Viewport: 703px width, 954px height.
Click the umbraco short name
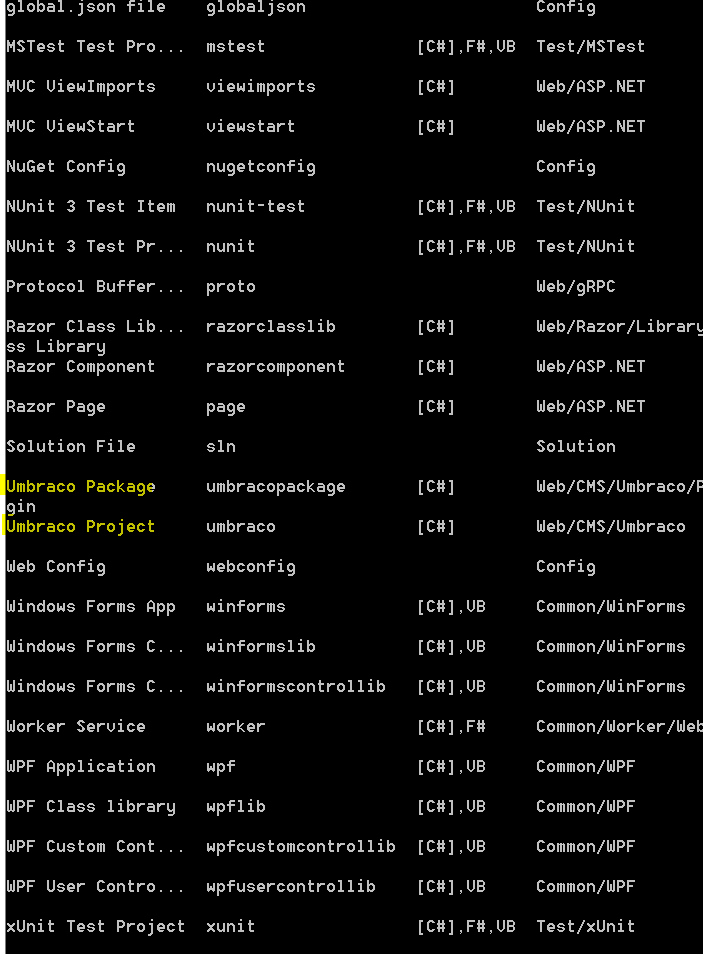[x=240, y=526]
